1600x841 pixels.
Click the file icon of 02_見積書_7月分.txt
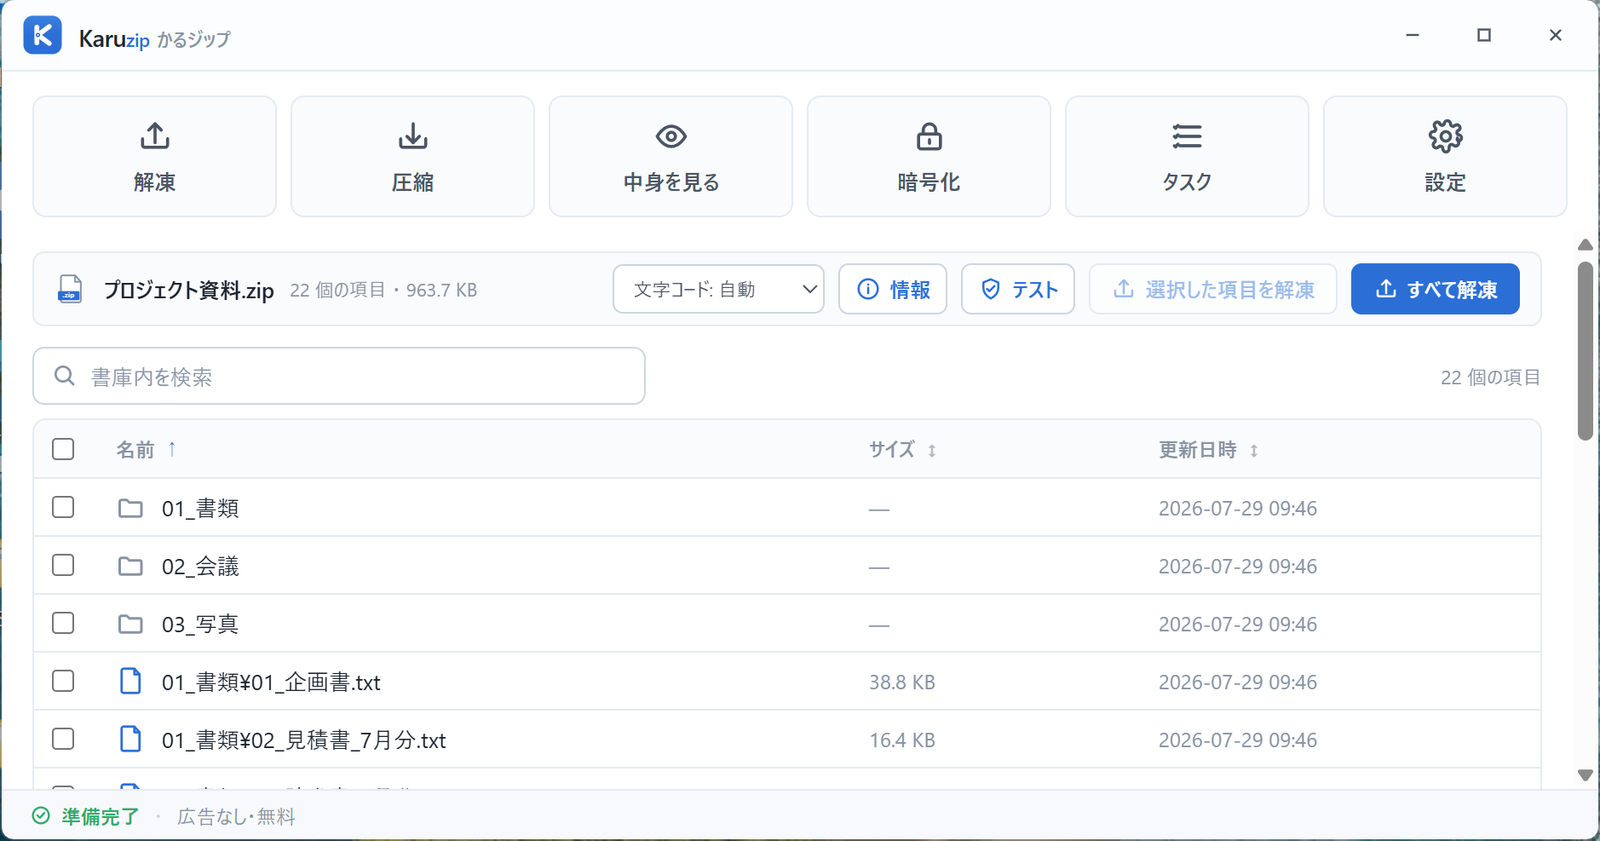pos(130,739)
